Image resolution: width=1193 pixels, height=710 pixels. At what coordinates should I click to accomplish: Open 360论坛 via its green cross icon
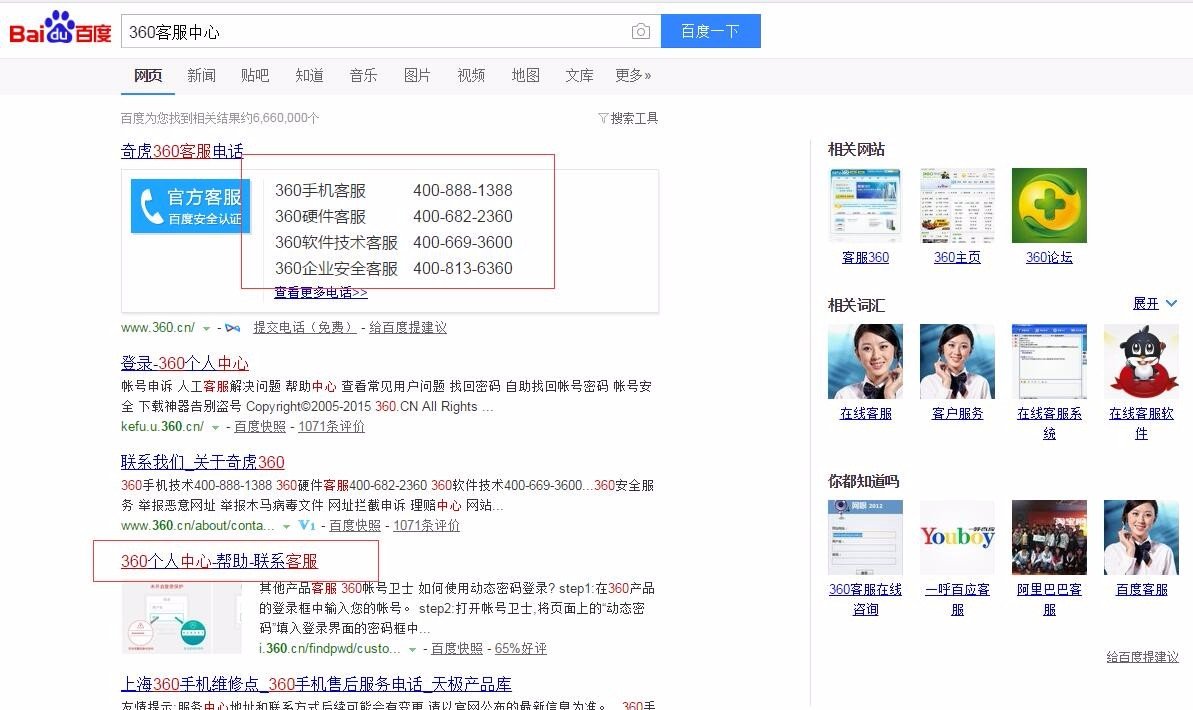point(1048,205)
